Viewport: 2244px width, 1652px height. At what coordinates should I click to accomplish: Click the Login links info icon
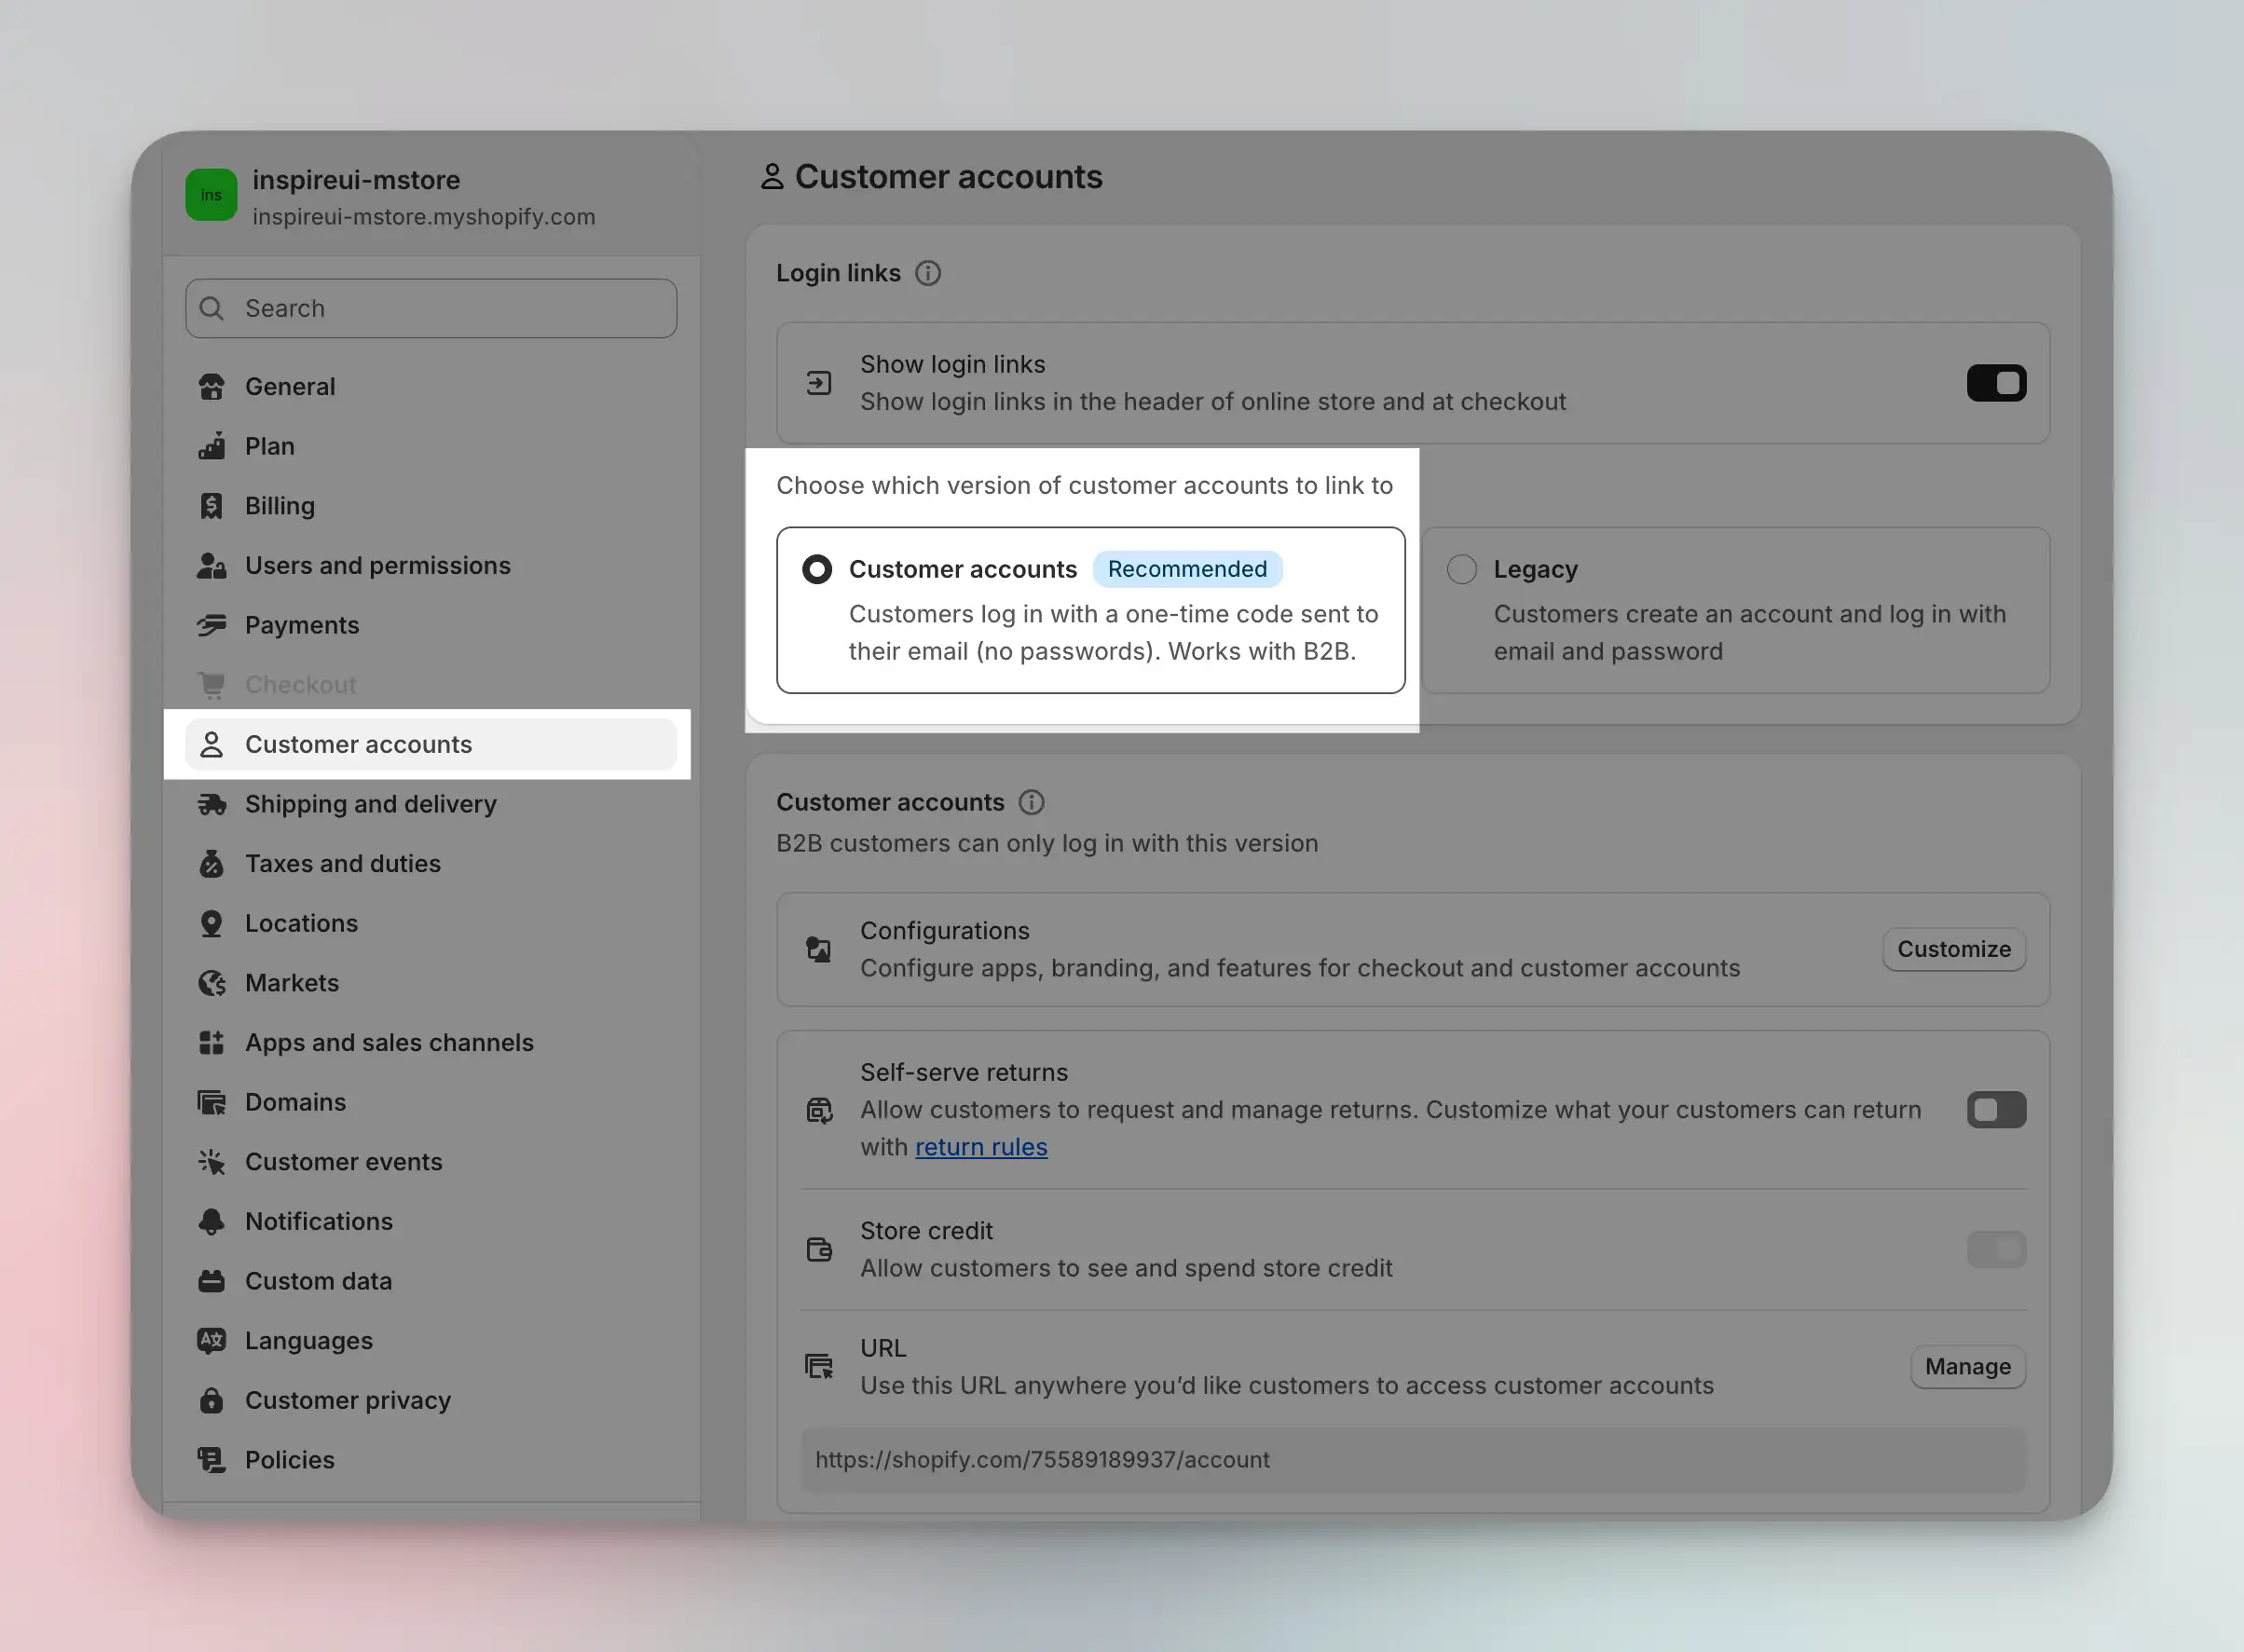928,273
